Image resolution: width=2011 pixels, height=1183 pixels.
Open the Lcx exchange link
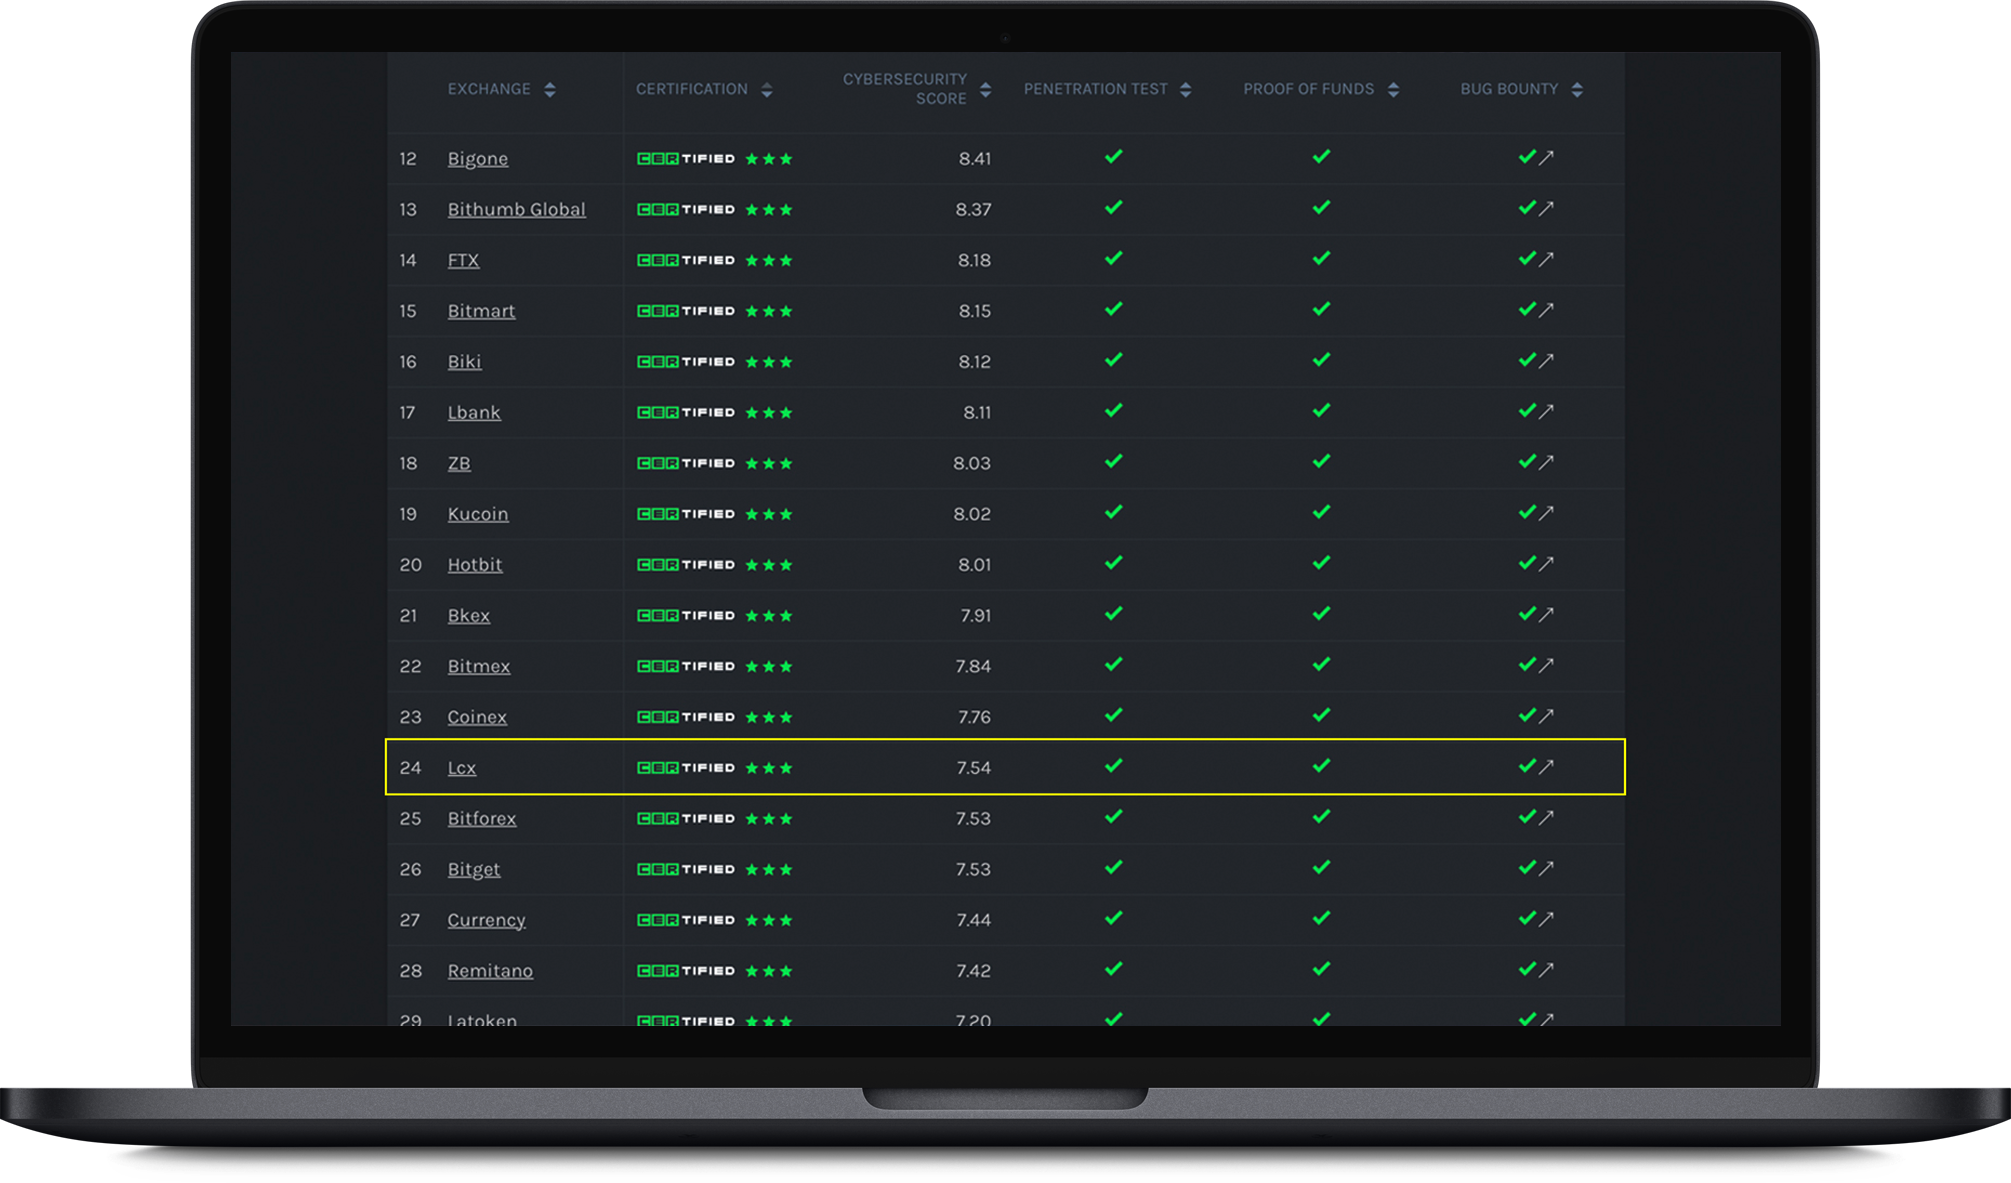click(x=461, y=768)
